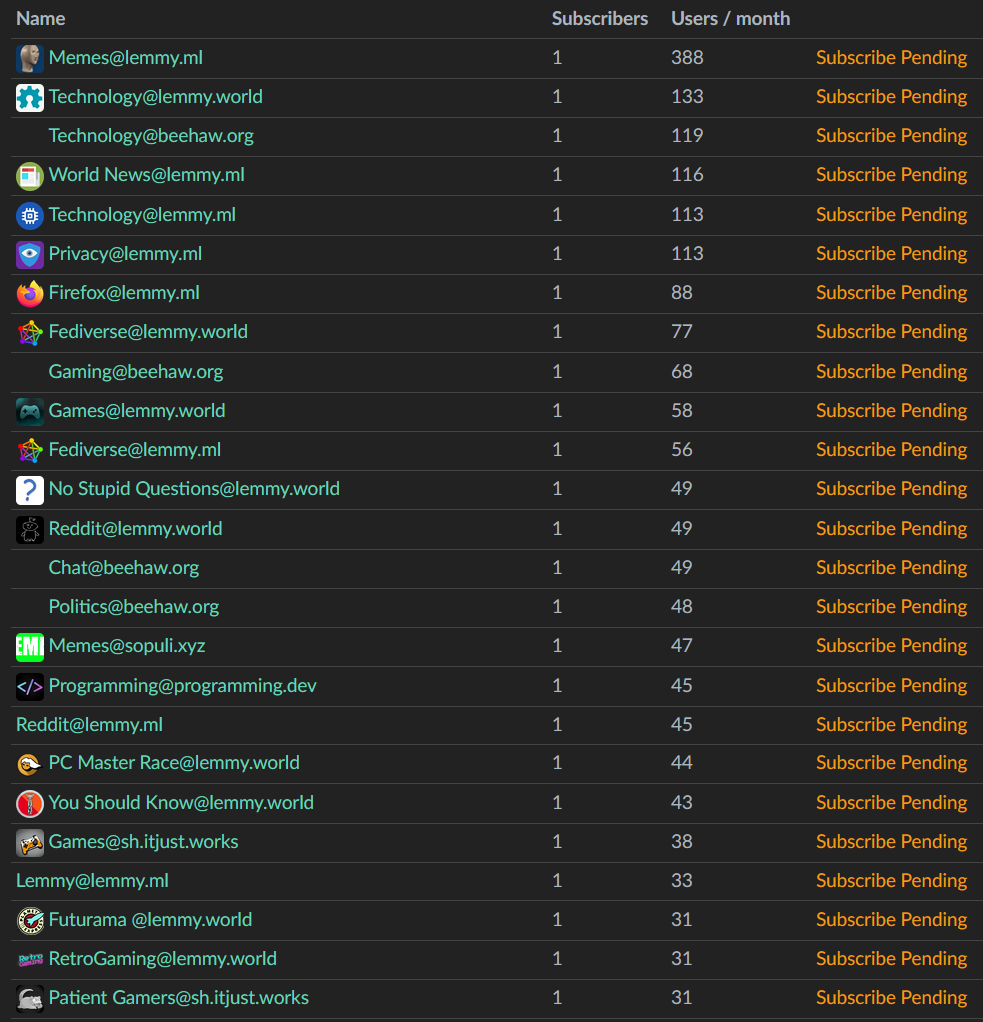Open Privacy@lemmy.ml community link
This screenshot has height=1022, width=983.
pyautogui.click(x=125, y=254)
